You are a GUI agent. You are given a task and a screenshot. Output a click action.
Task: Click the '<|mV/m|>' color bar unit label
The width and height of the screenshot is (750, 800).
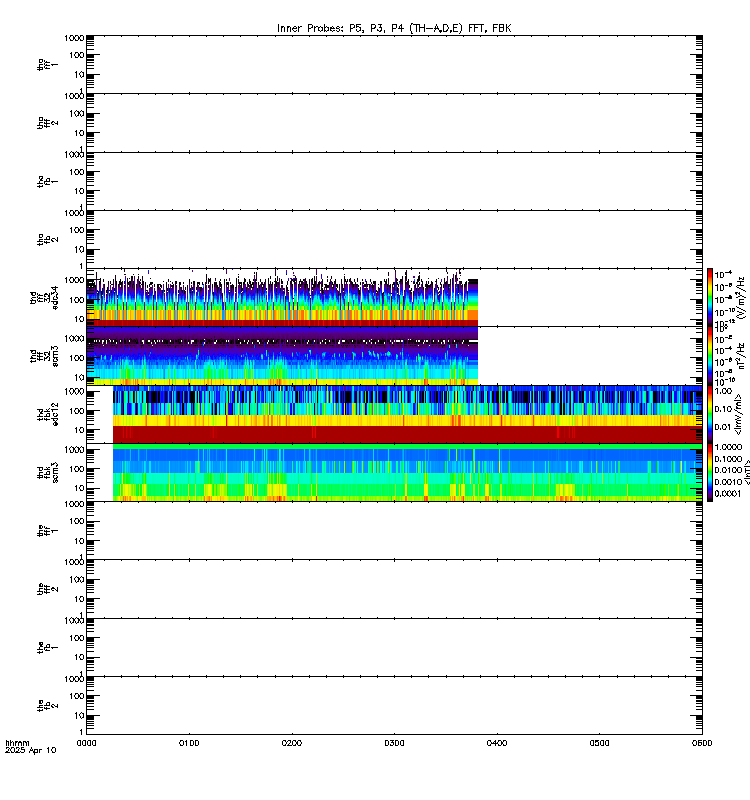click(x=738, y=414)
